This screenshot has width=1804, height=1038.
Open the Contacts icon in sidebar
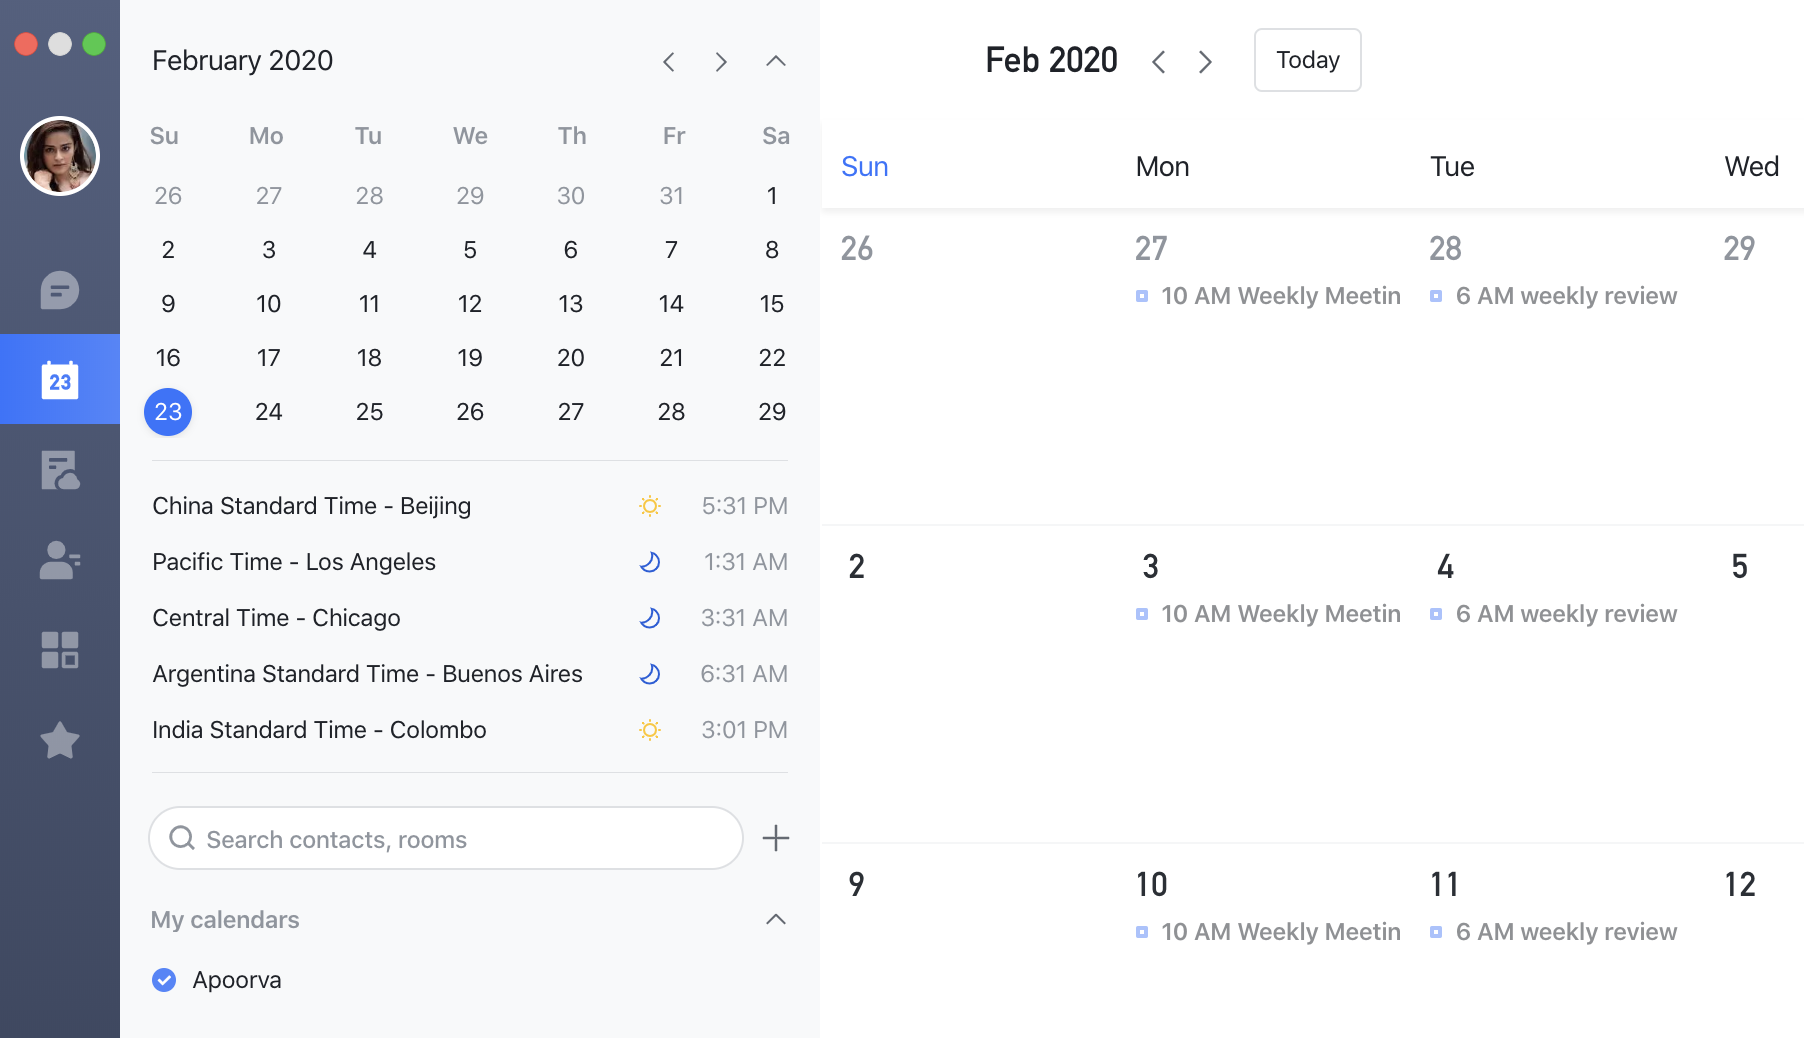60,560
